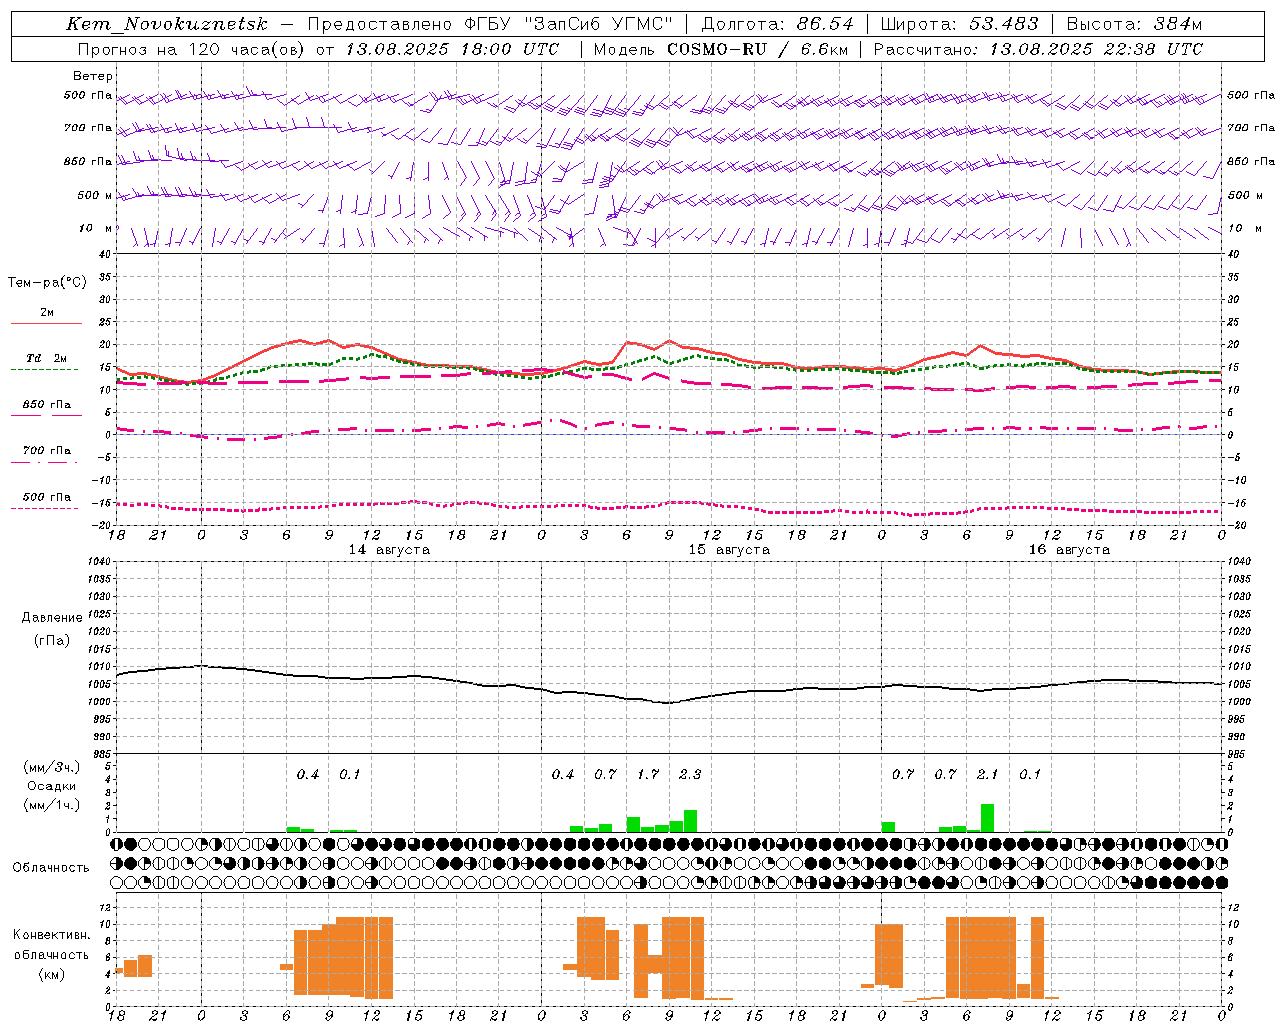Click the 'Тем-ра(°C)' temperature label

click(x=47, y=283)
